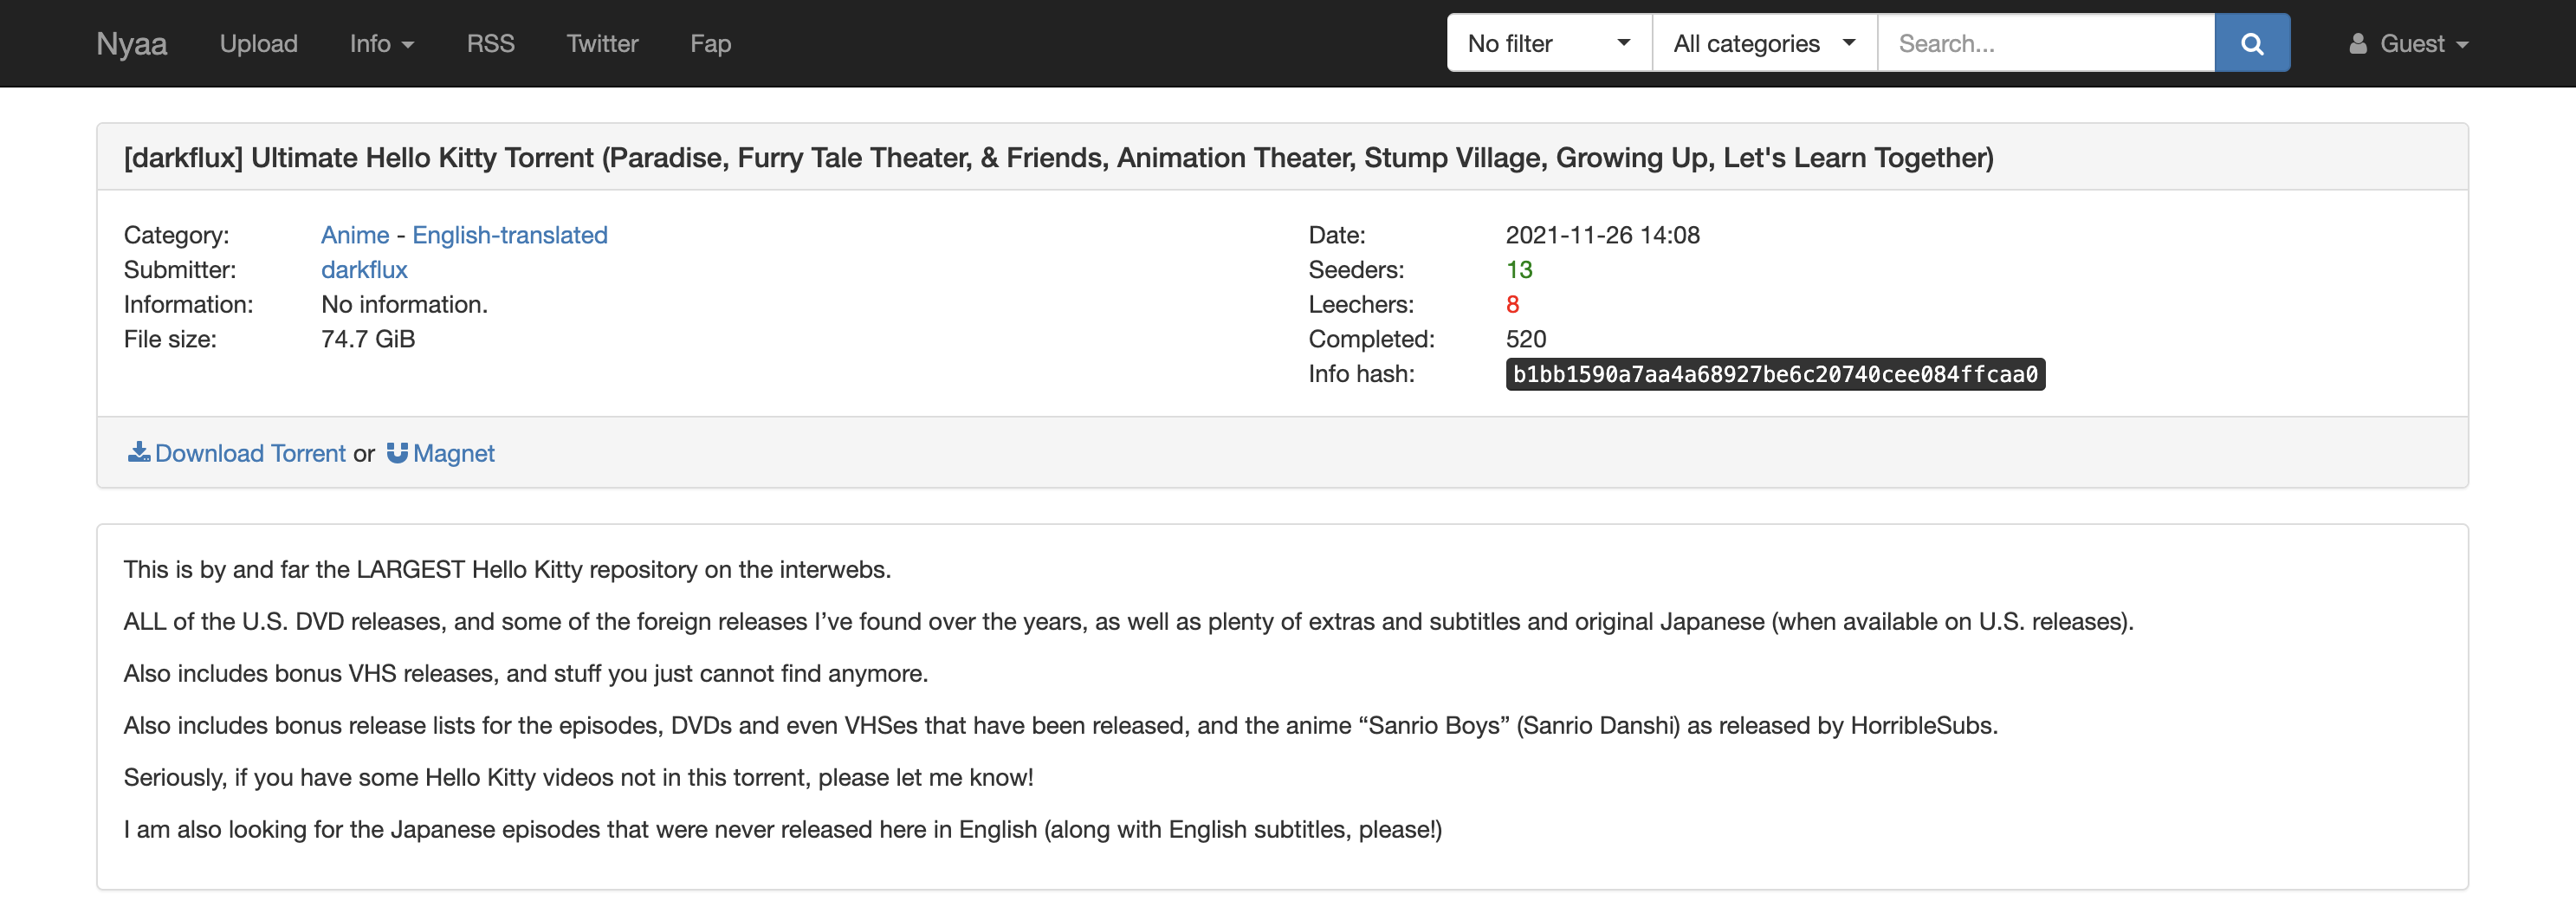
Task: Click the completed count 520
Action: pos(1526,339)
